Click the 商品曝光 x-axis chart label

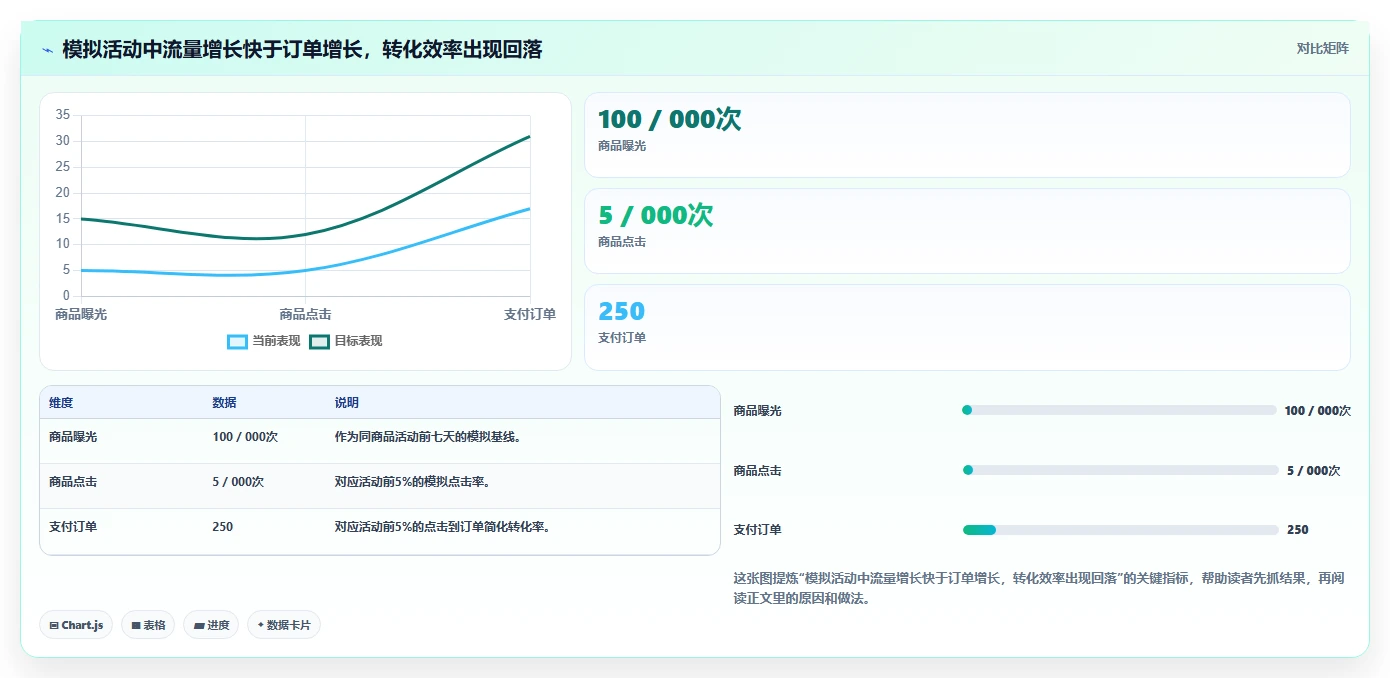click(x=81, y=314)
